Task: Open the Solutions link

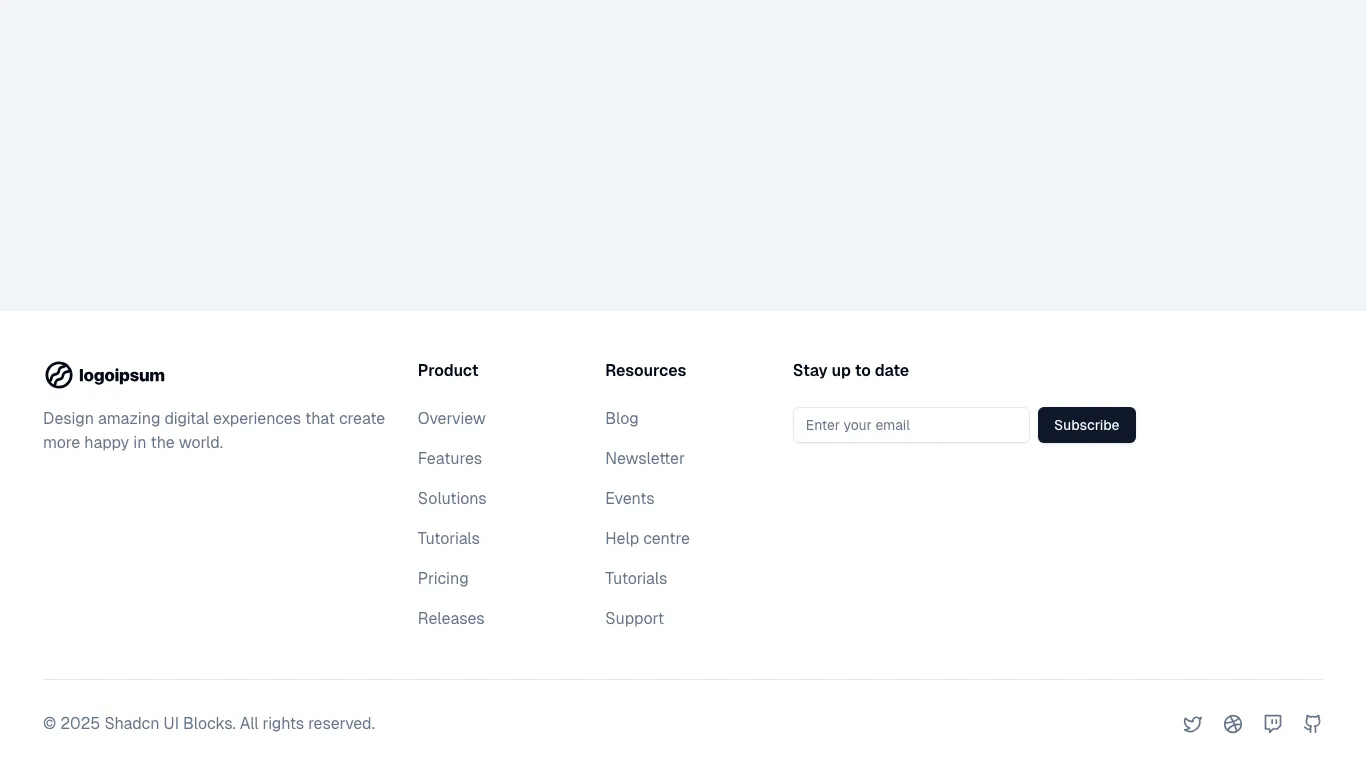Action: 452,498
